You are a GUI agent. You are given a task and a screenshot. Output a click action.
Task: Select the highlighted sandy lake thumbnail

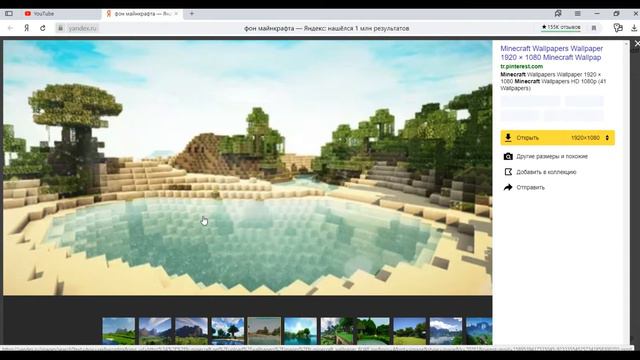coord(264,331)
